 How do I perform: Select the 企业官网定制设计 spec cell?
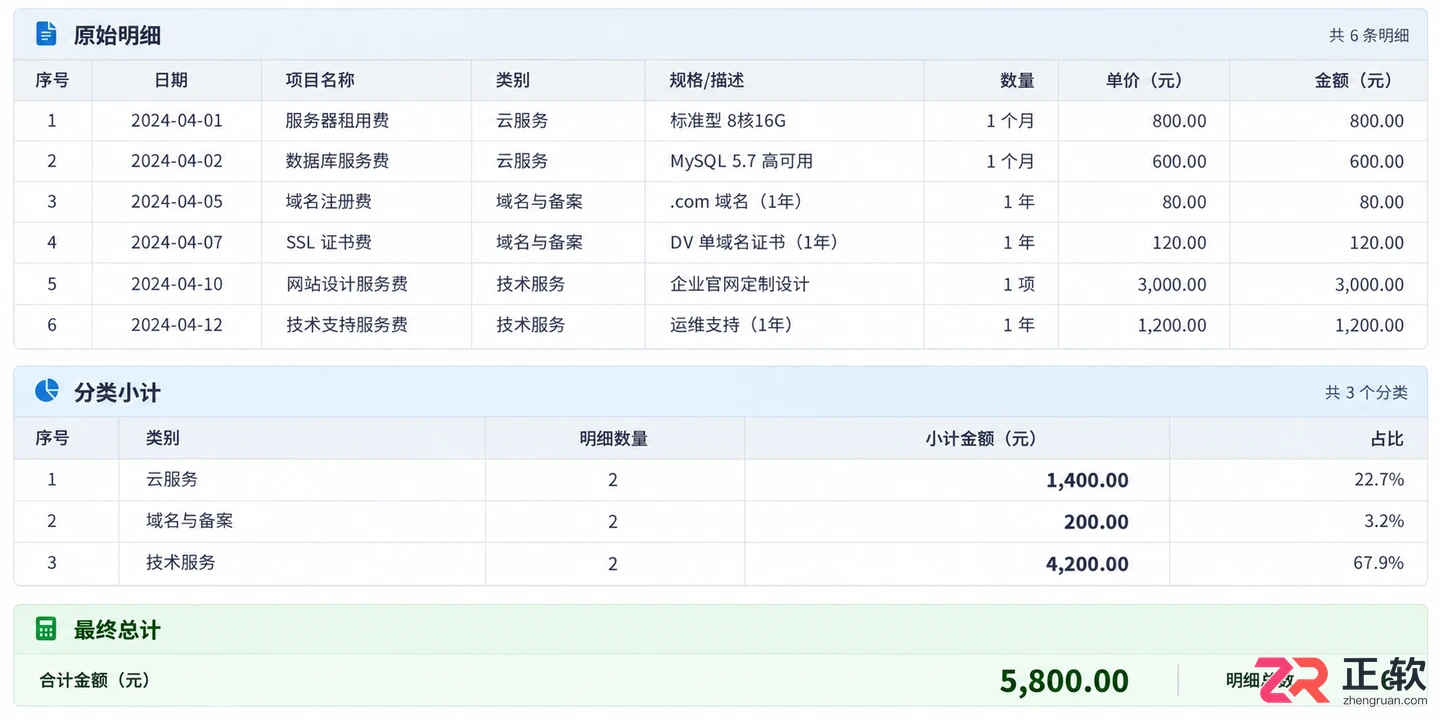click(739, 284)
